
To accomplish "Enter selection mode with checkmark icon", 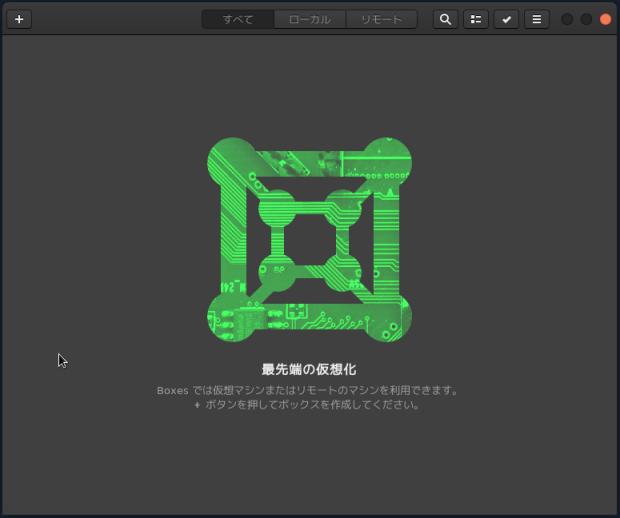I will [x=507, y=19].
